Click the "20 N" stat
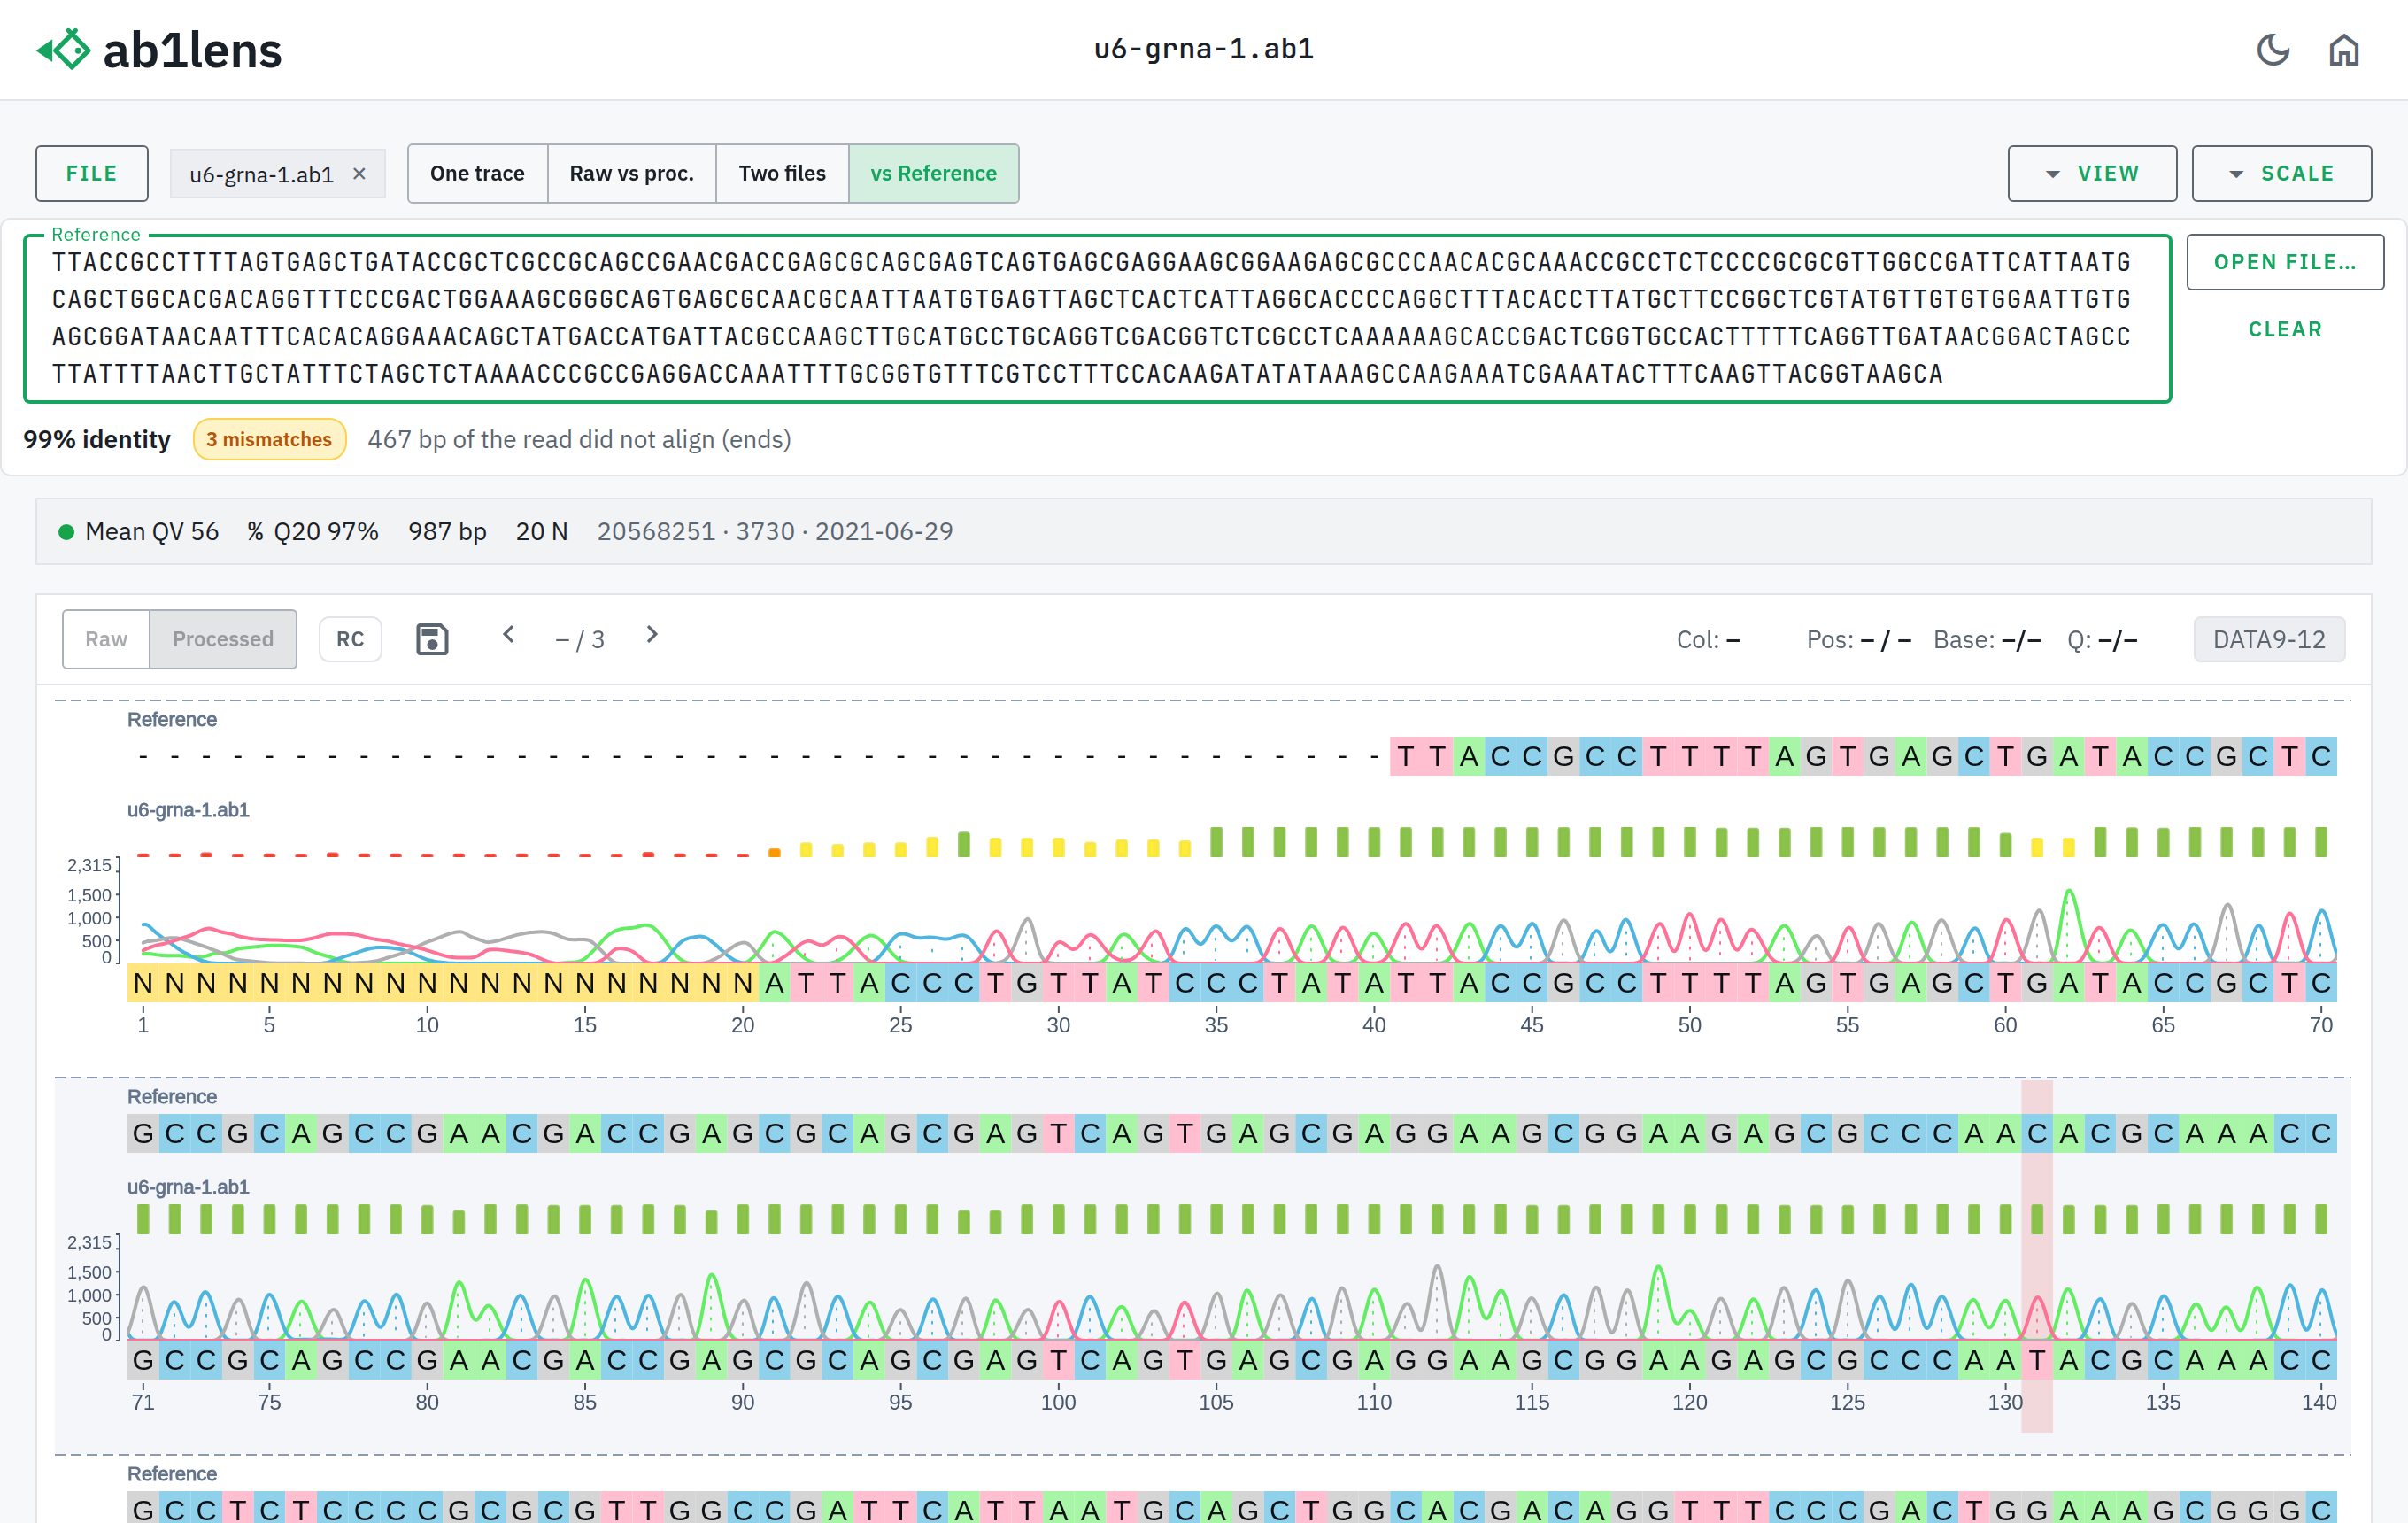The height and width of the screenshot is (1523, 2408). (x=541, y=531)
